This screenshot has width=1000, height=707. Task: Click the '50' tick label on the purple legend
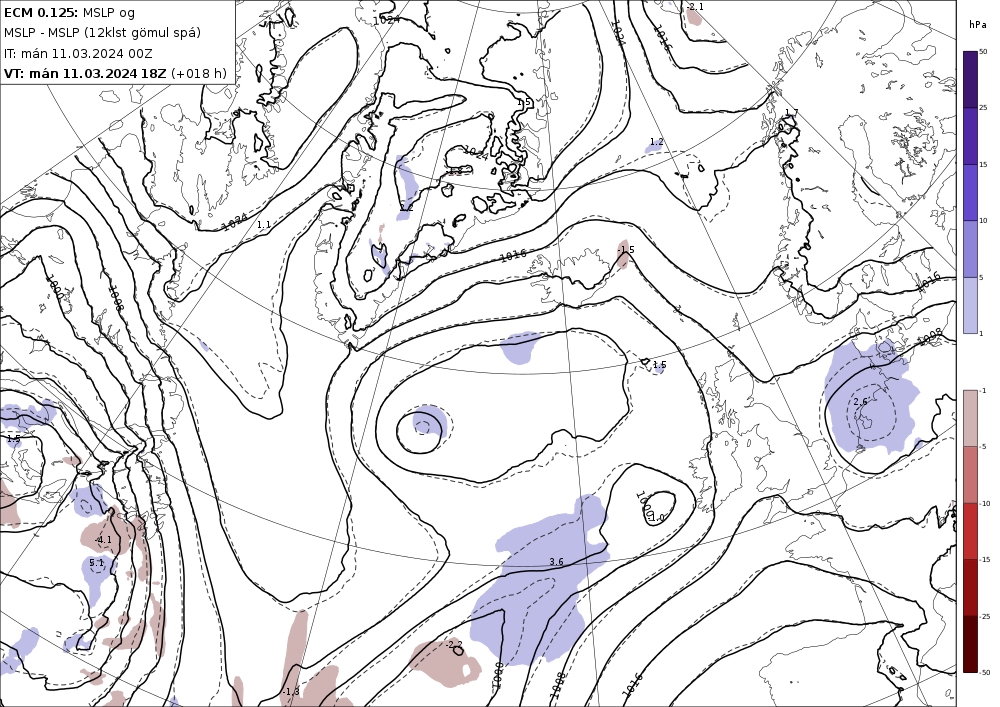(x=983, y=52)
